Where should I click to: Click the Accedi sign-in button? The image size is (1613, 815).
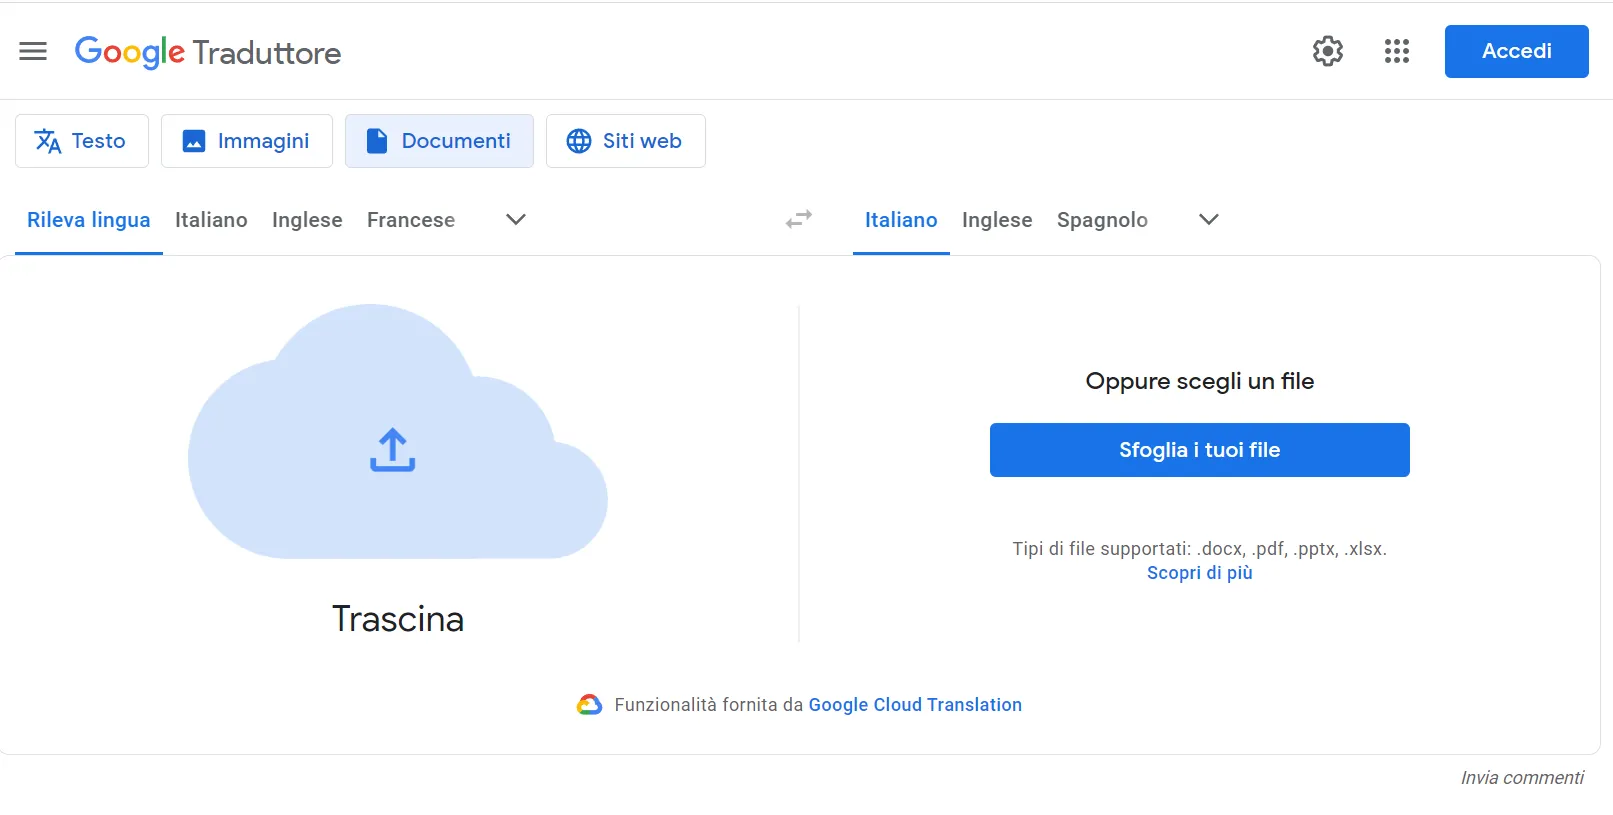(x=1516, y=51)
